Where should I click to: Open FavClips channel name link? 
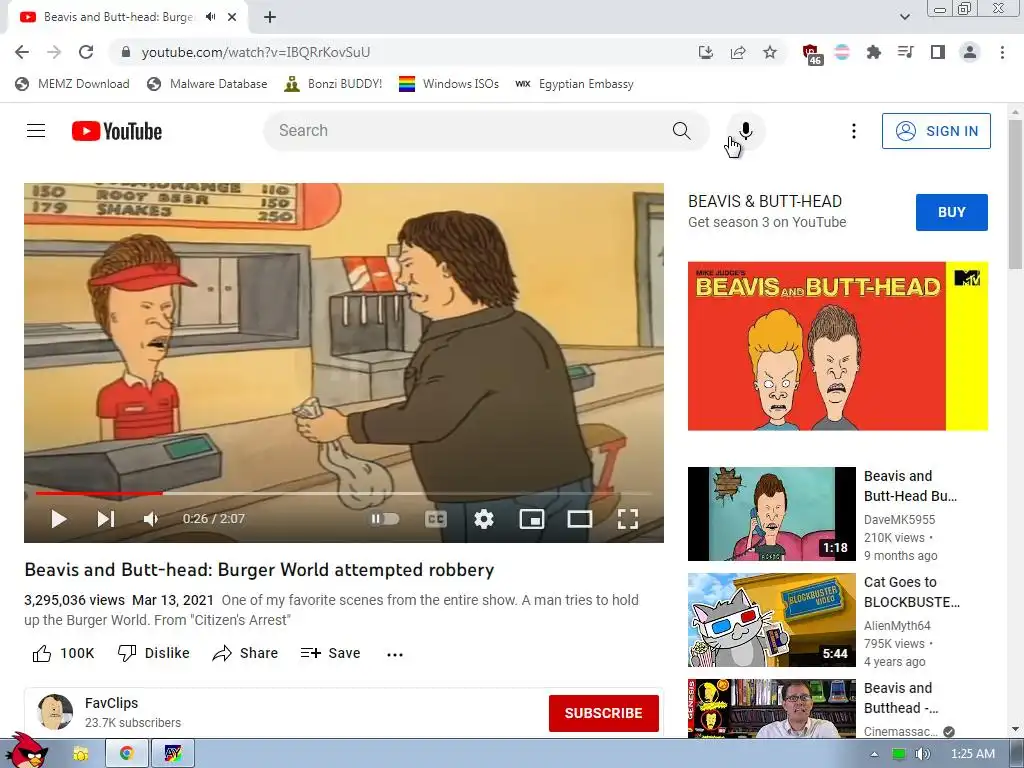point(112,703)
